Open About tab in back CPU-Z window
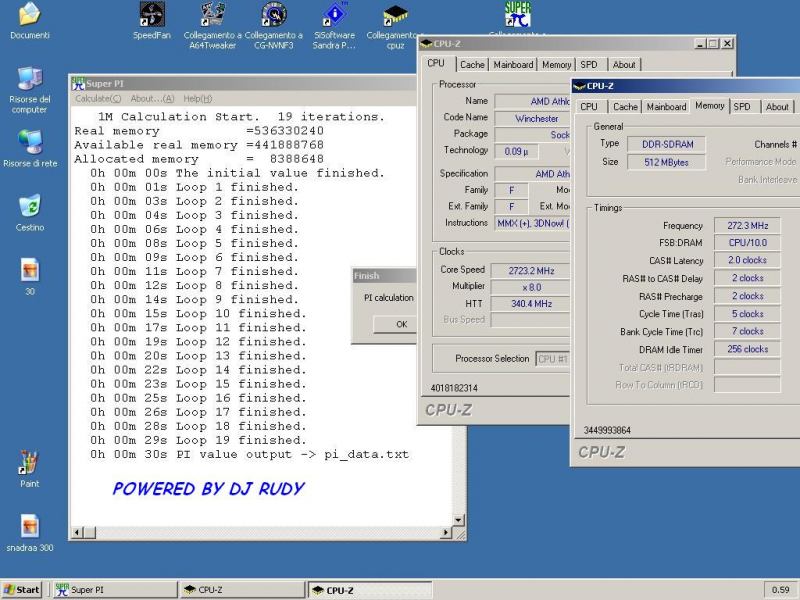This screenshot has height=600, width=800. pos(624,65)
